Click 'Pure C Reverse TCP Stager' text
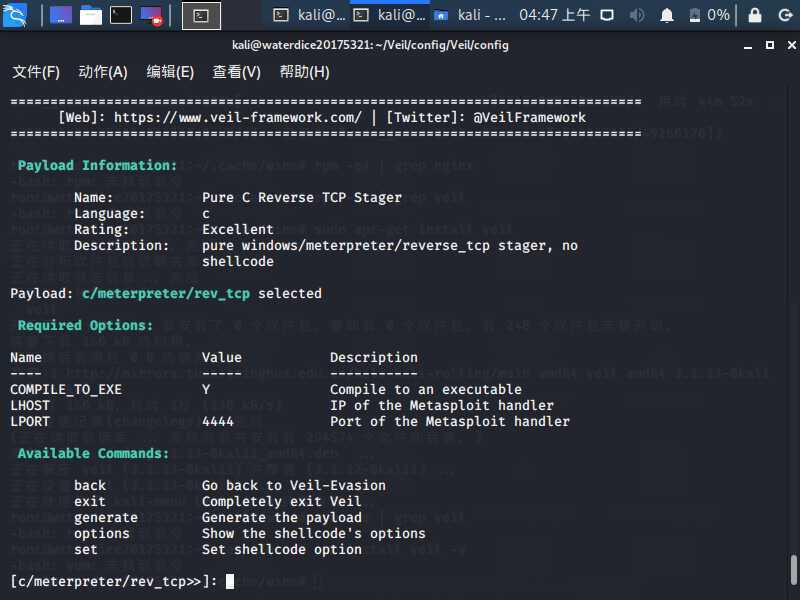This screenshot has width=800, height=600. point(302,197)
